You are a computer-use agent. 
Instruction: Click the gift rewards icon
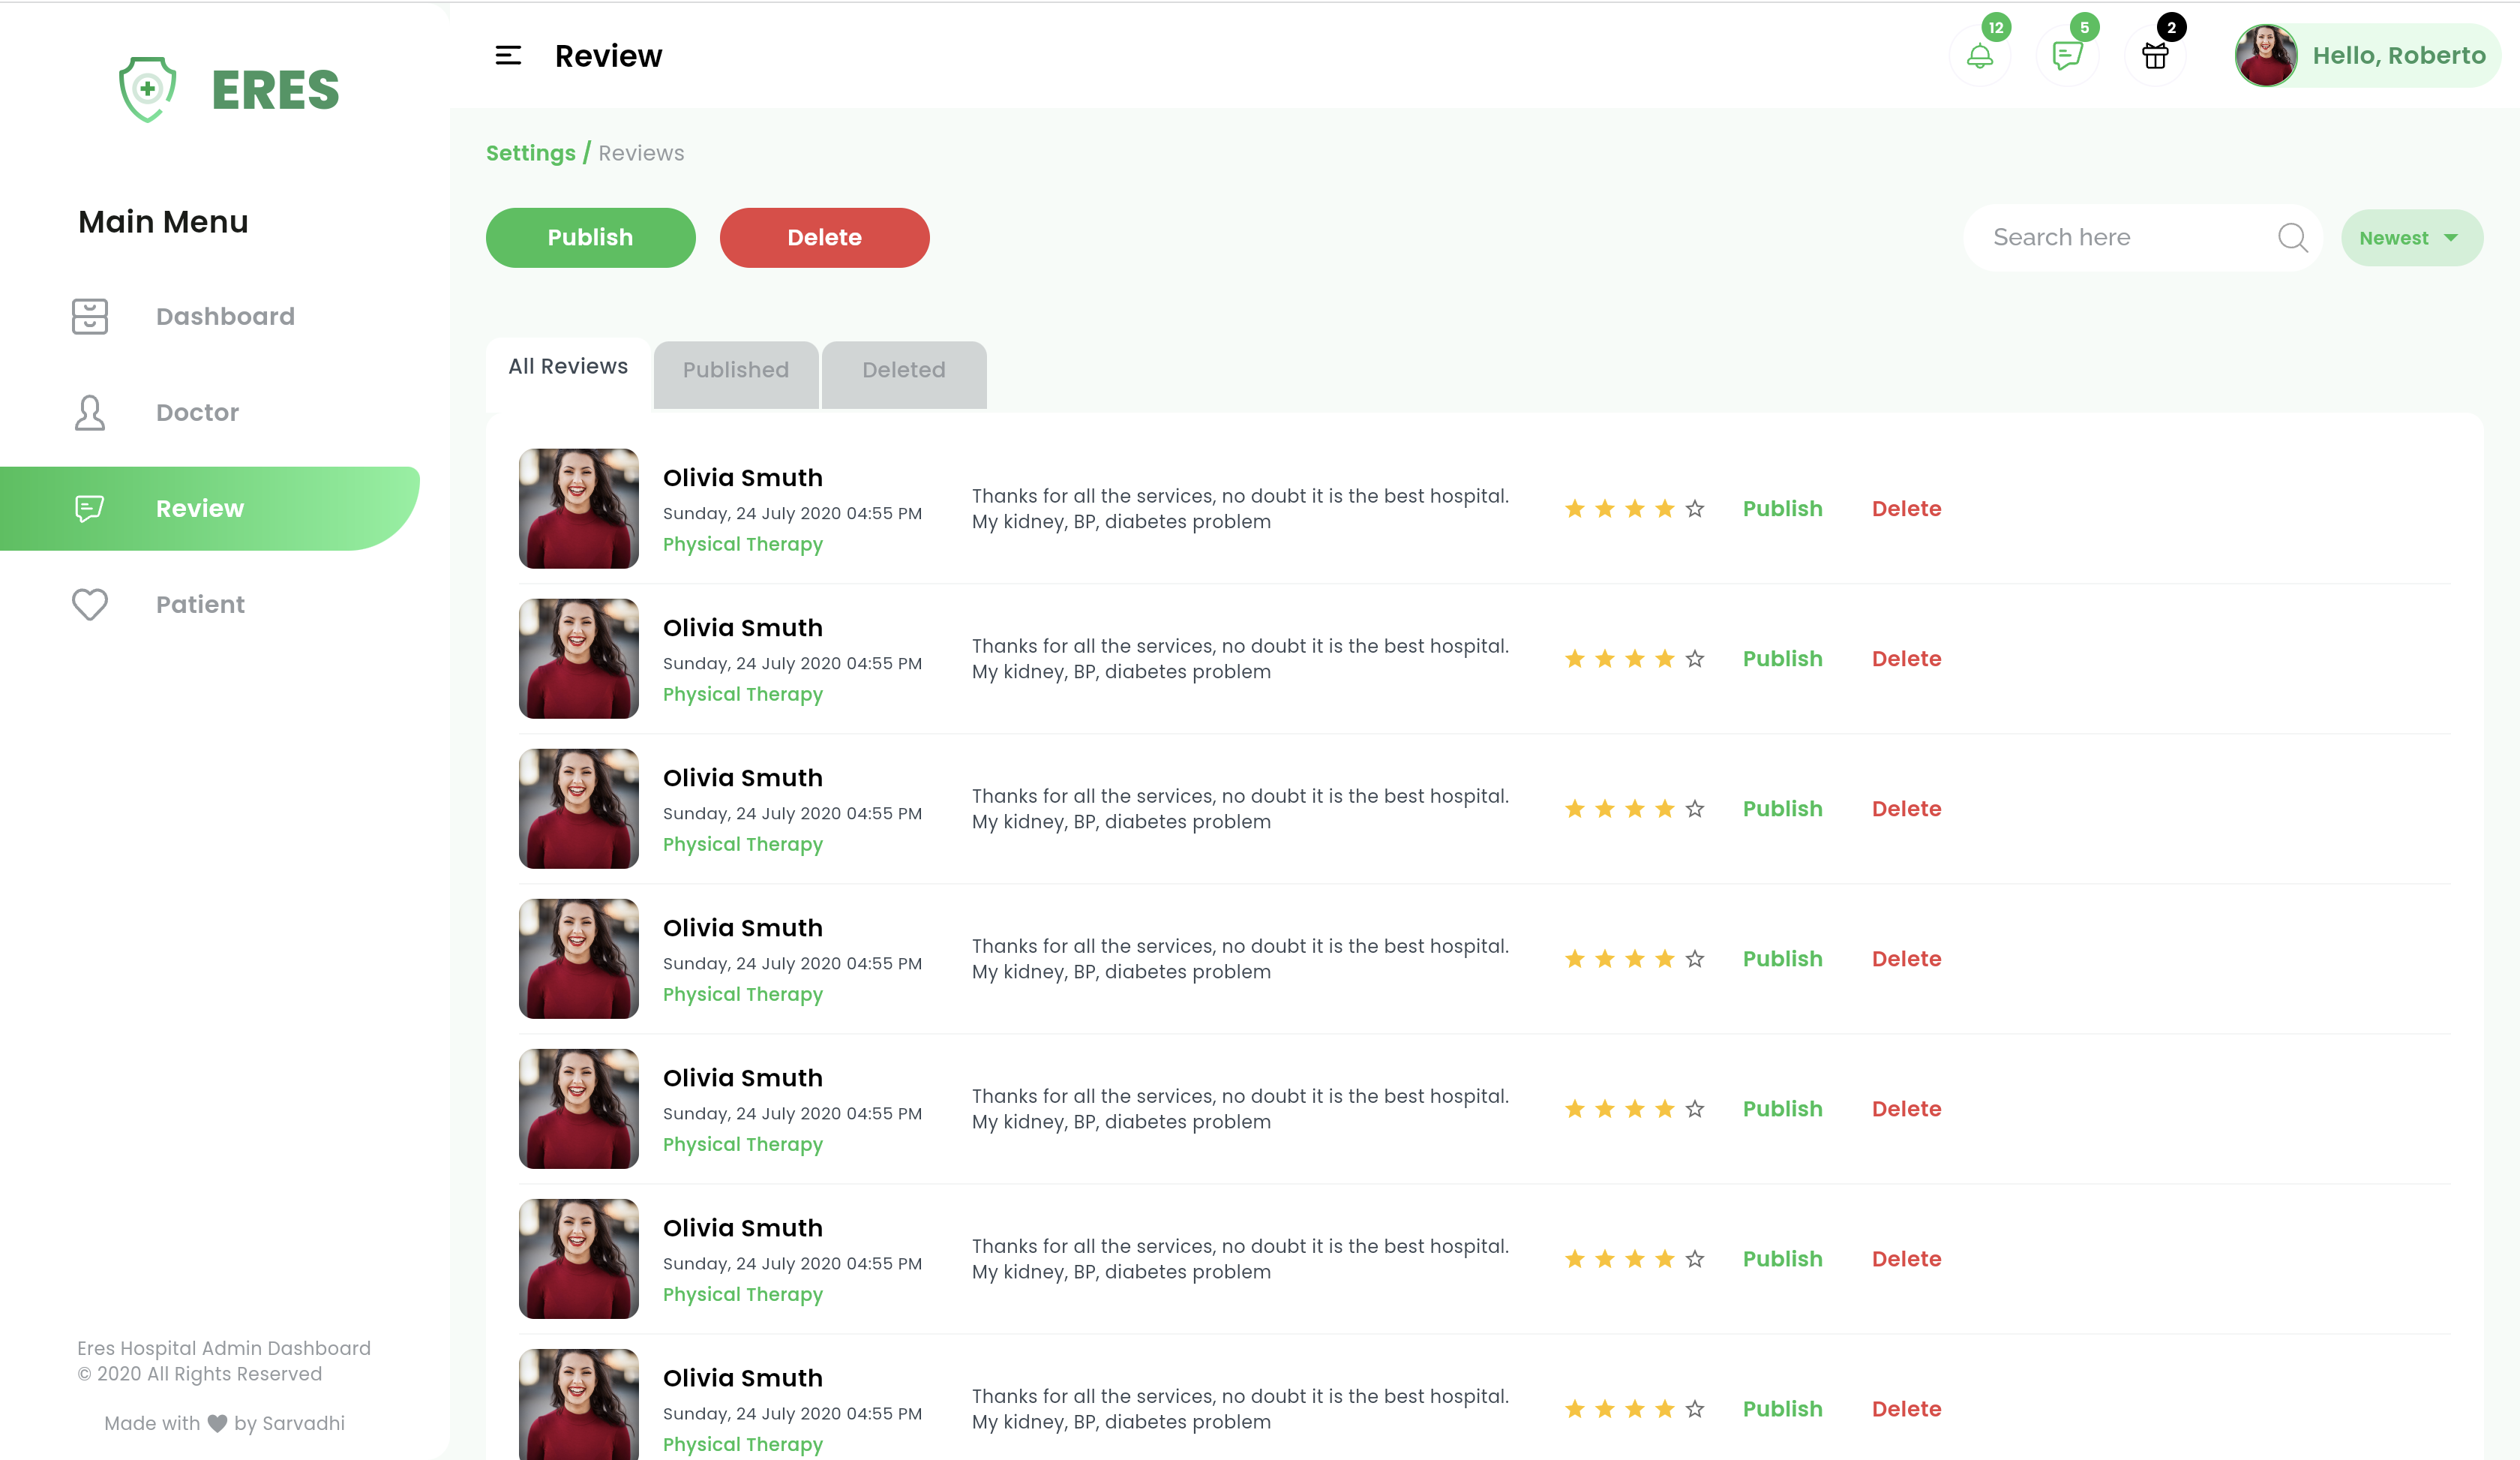click(2155, 57)
